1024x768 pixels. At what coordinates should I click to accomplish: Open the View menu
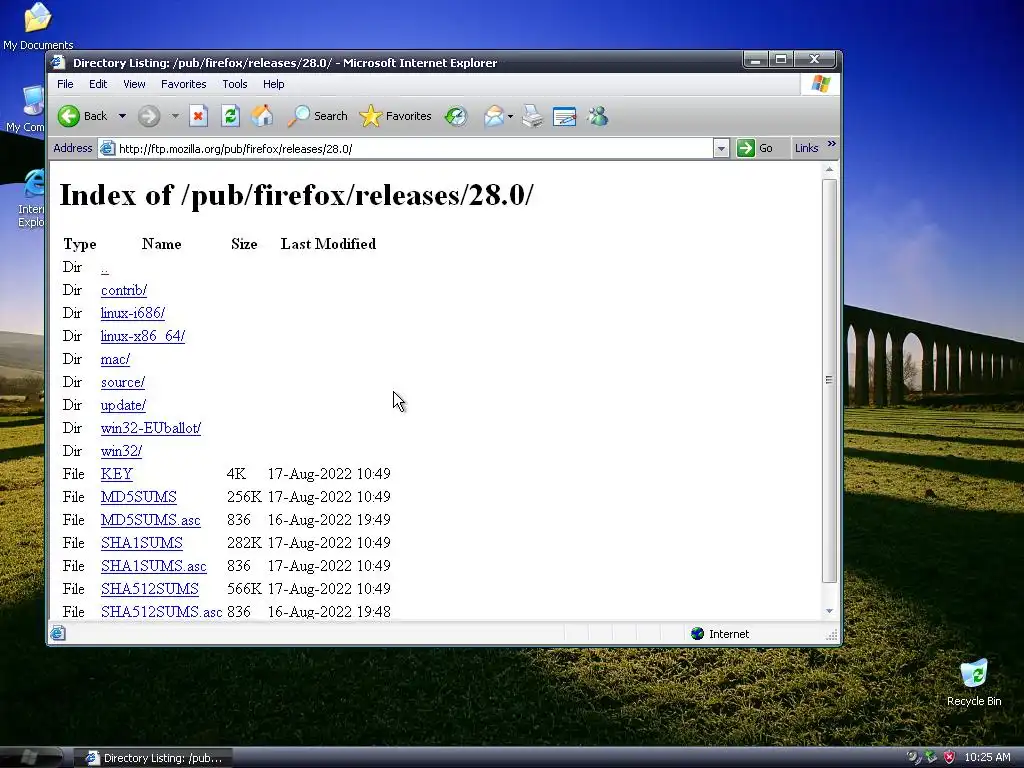[135, 84]
